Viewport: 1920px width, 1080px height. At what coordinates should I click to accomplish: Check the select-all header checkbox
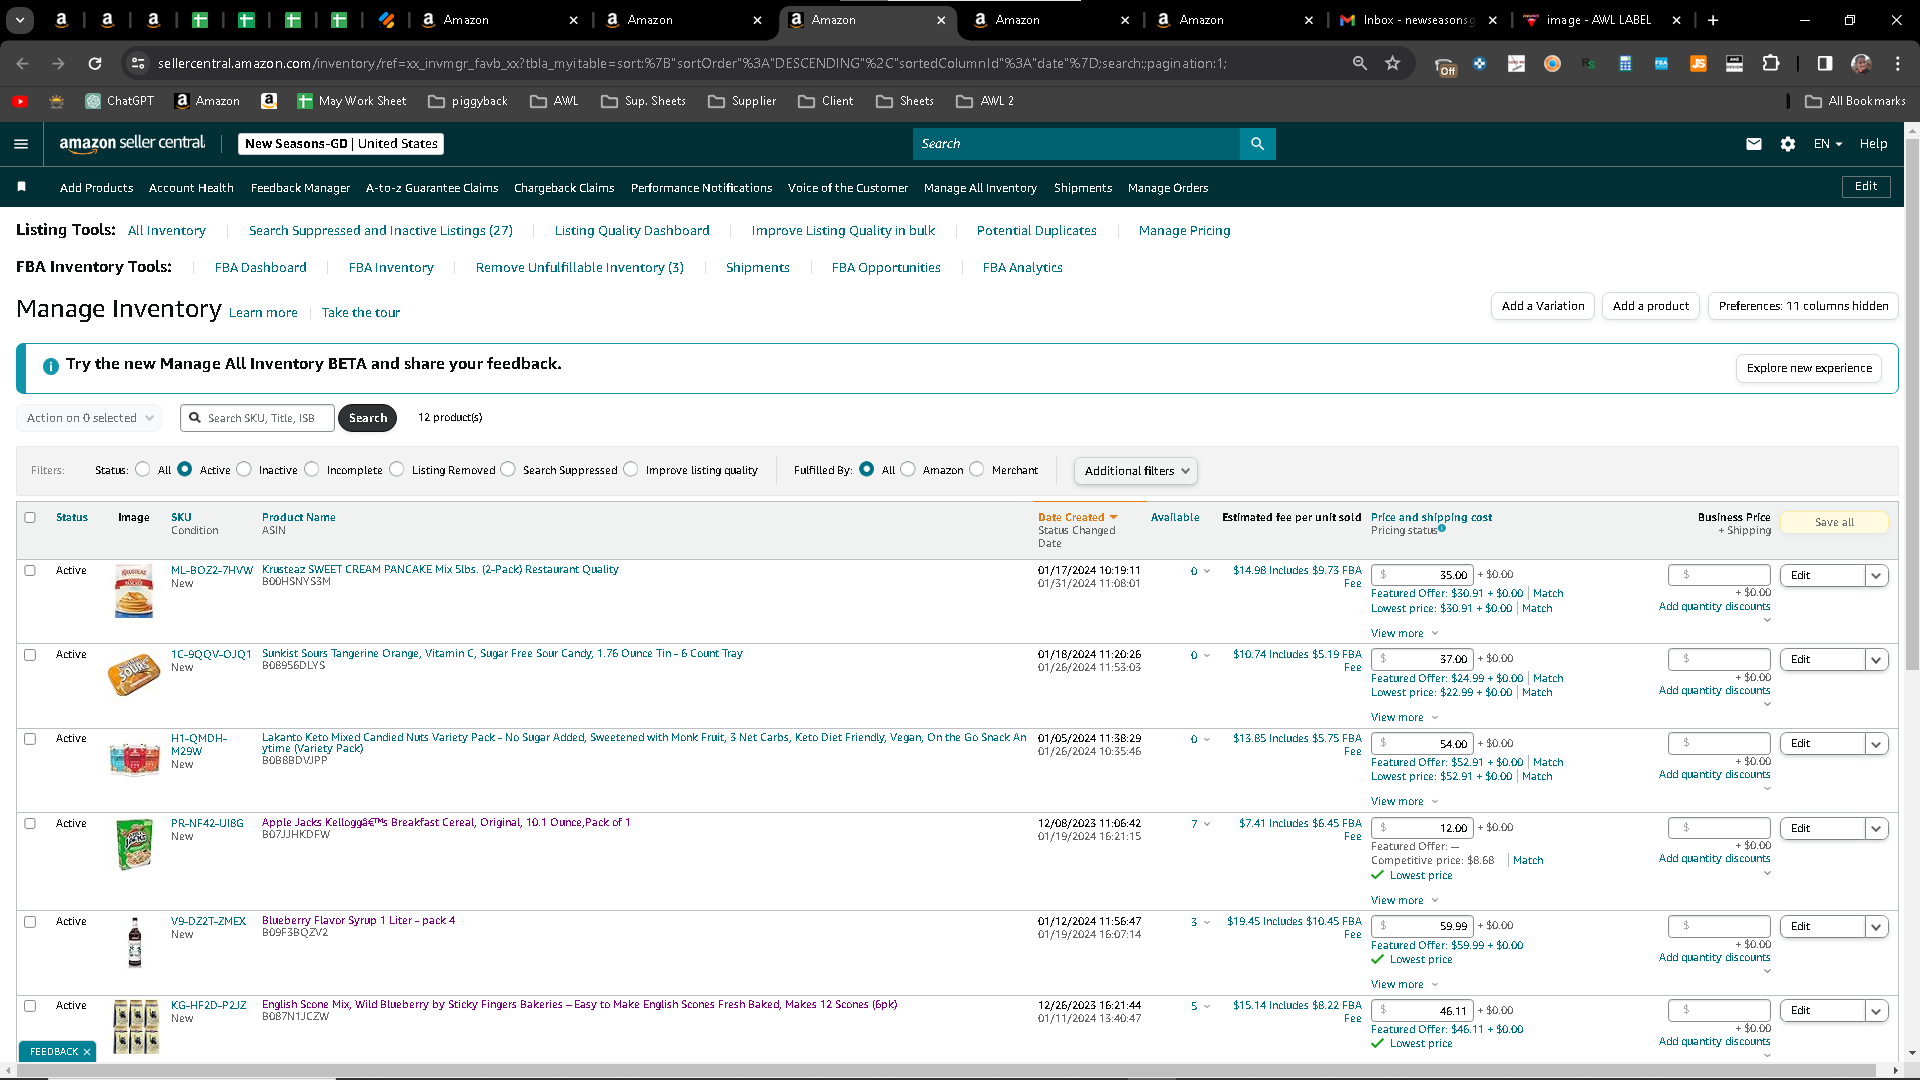tap(30, 518)
